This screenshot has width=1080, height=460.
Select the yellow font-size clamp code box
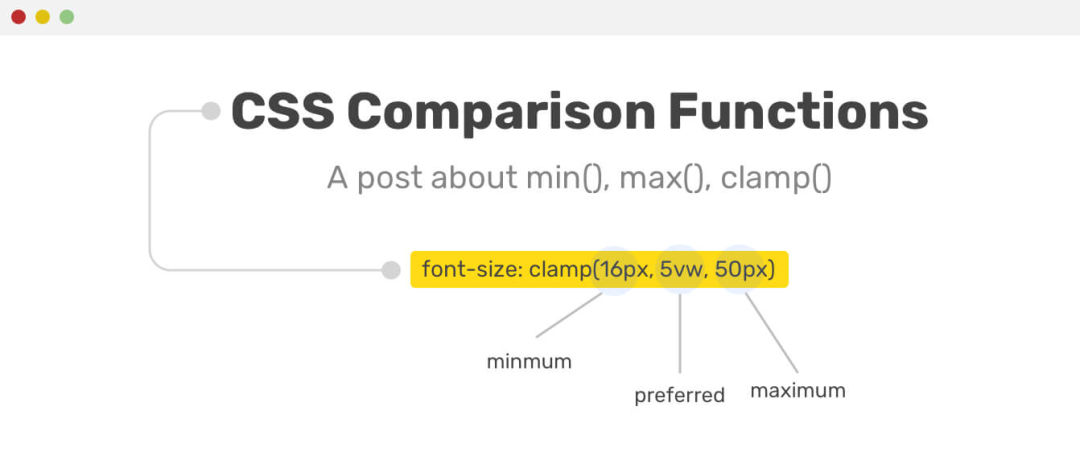point(599,269)
